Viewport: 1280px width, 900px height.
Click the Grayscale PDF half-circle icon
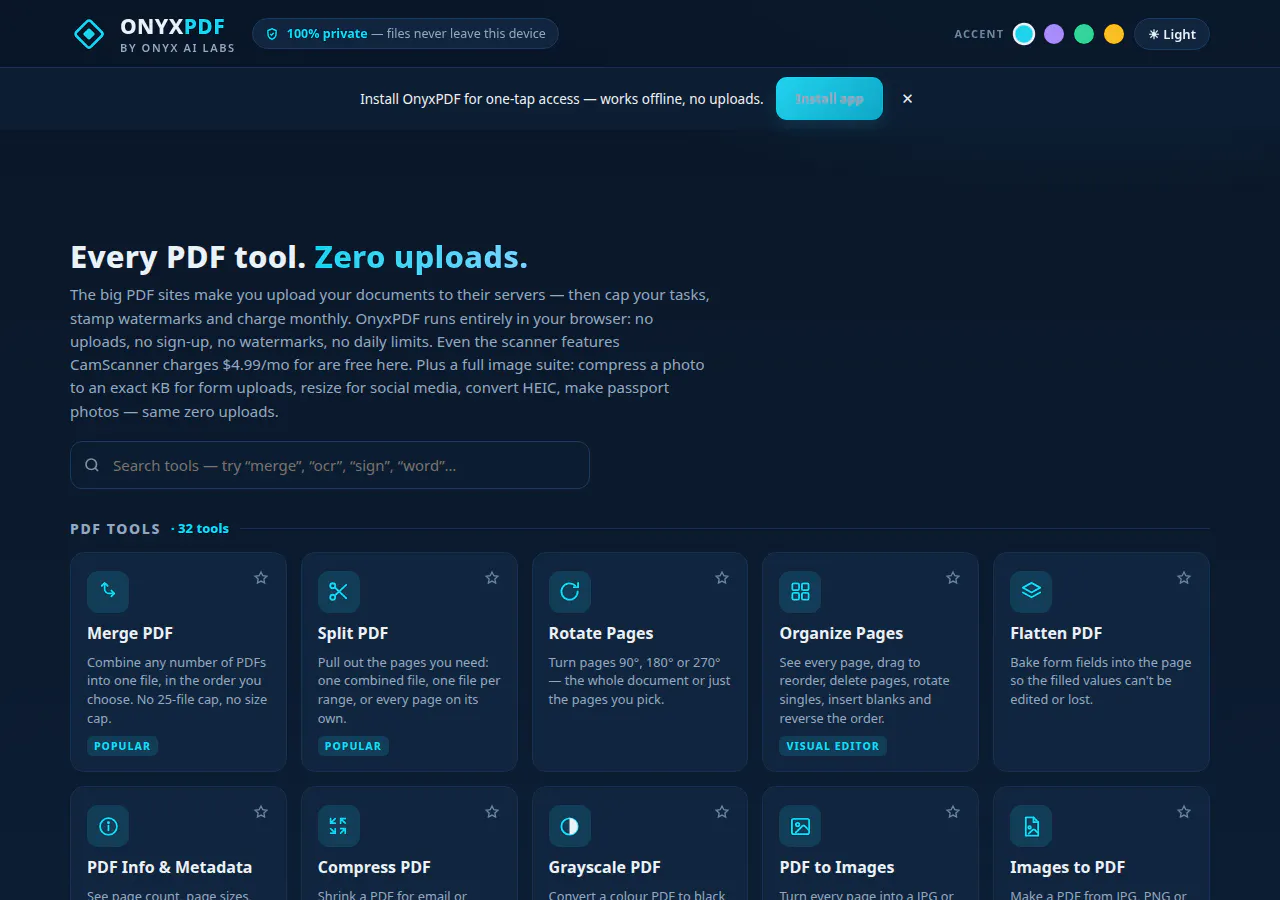click(570, 826)
